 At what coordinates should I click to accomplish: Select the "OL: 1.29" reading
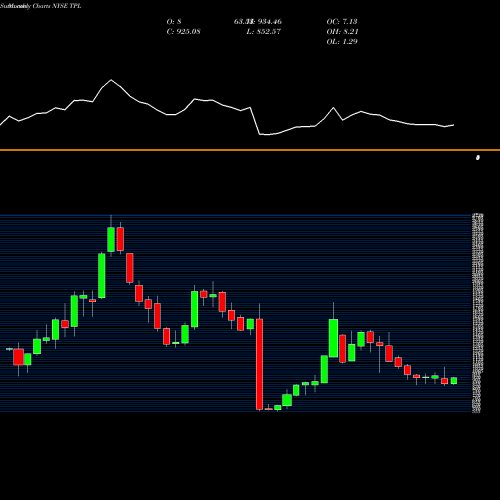[x=342, y=41]
